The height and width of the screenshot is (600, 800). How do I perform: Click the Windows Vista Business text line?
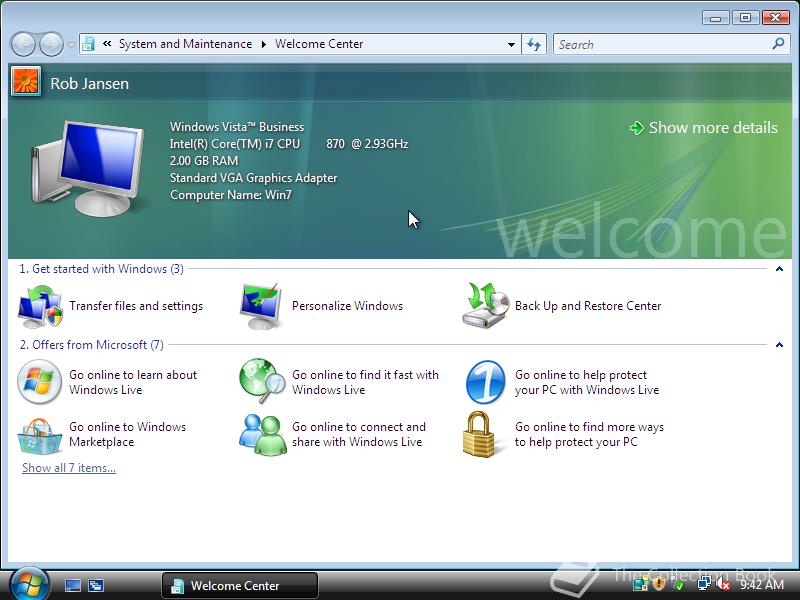click(237, 127)
